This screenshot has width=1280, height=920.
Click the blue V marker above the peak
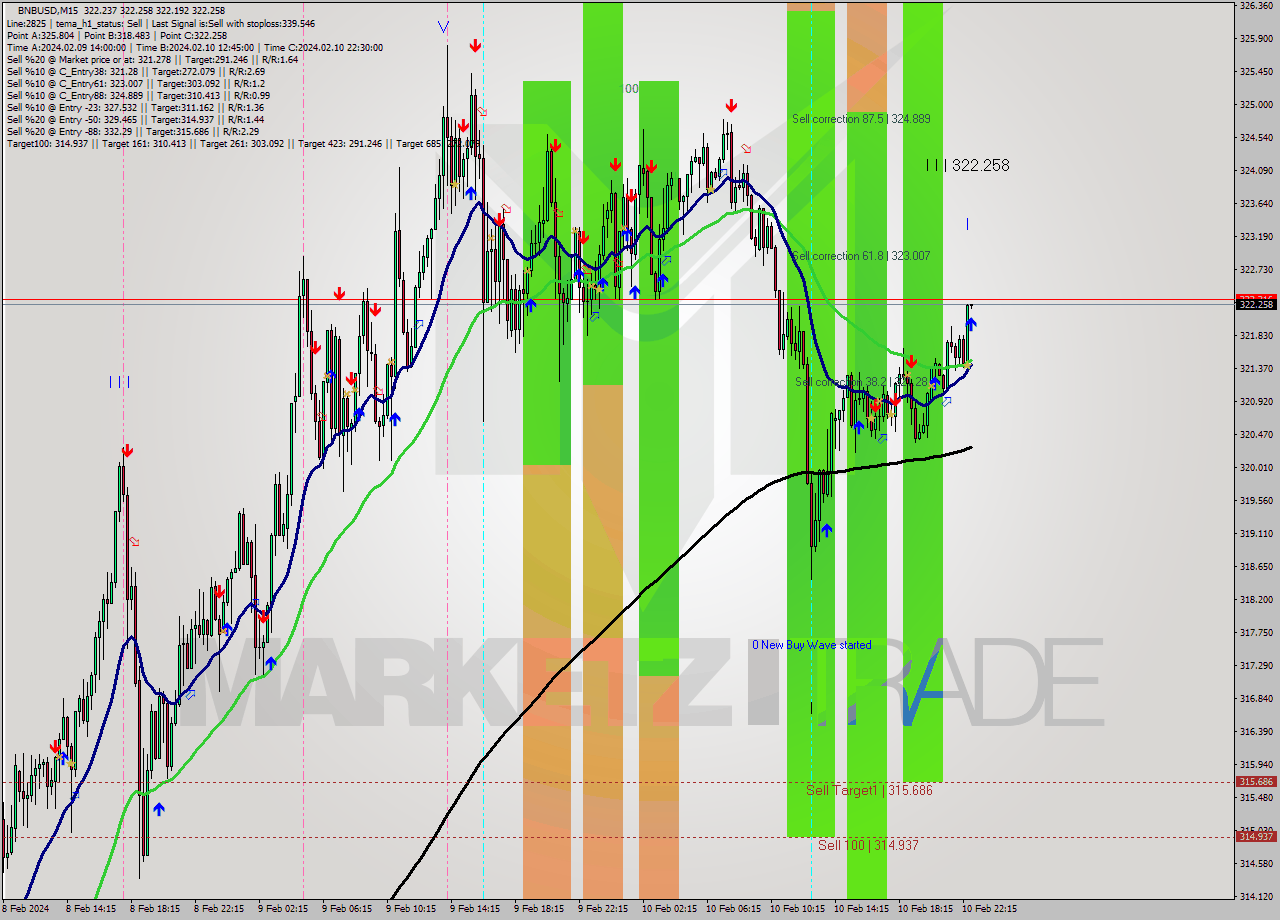(x=443, y=27)
